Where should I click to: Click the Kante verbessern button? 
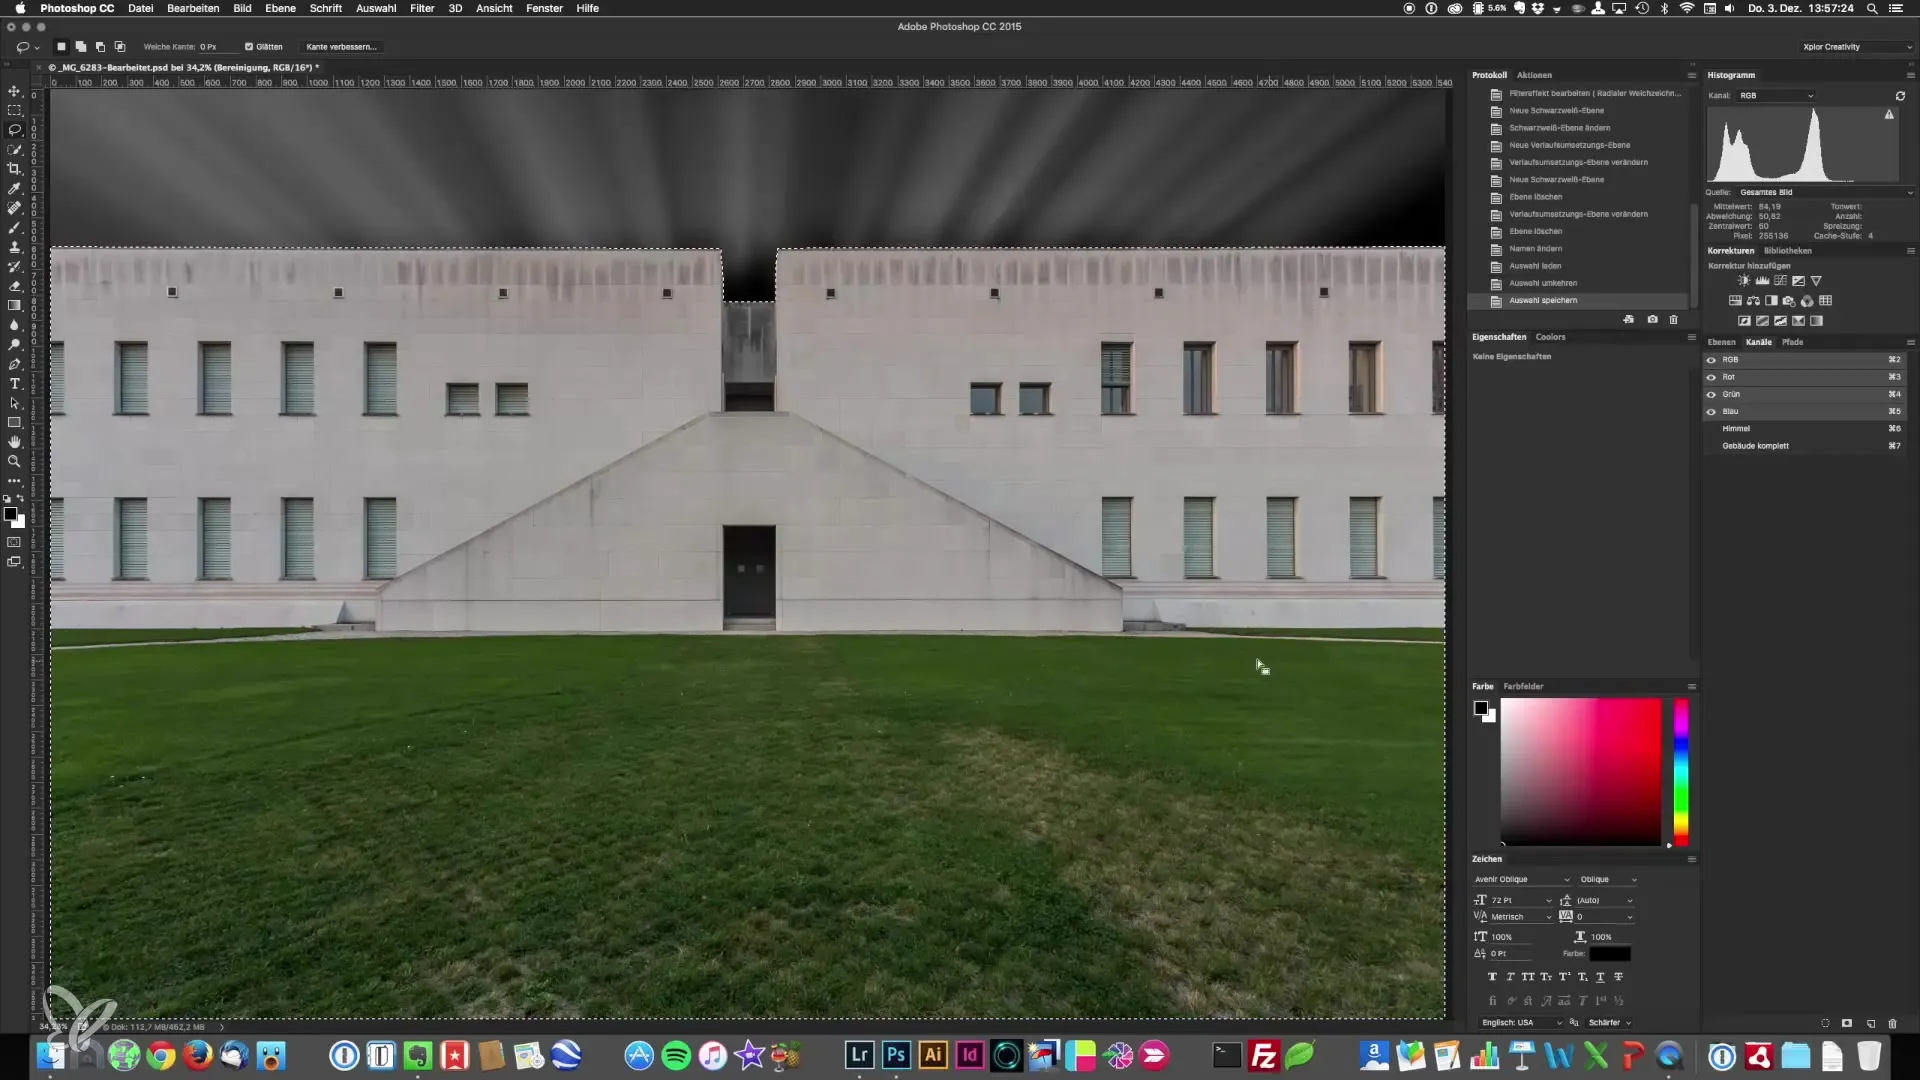[x=342, y=47]
